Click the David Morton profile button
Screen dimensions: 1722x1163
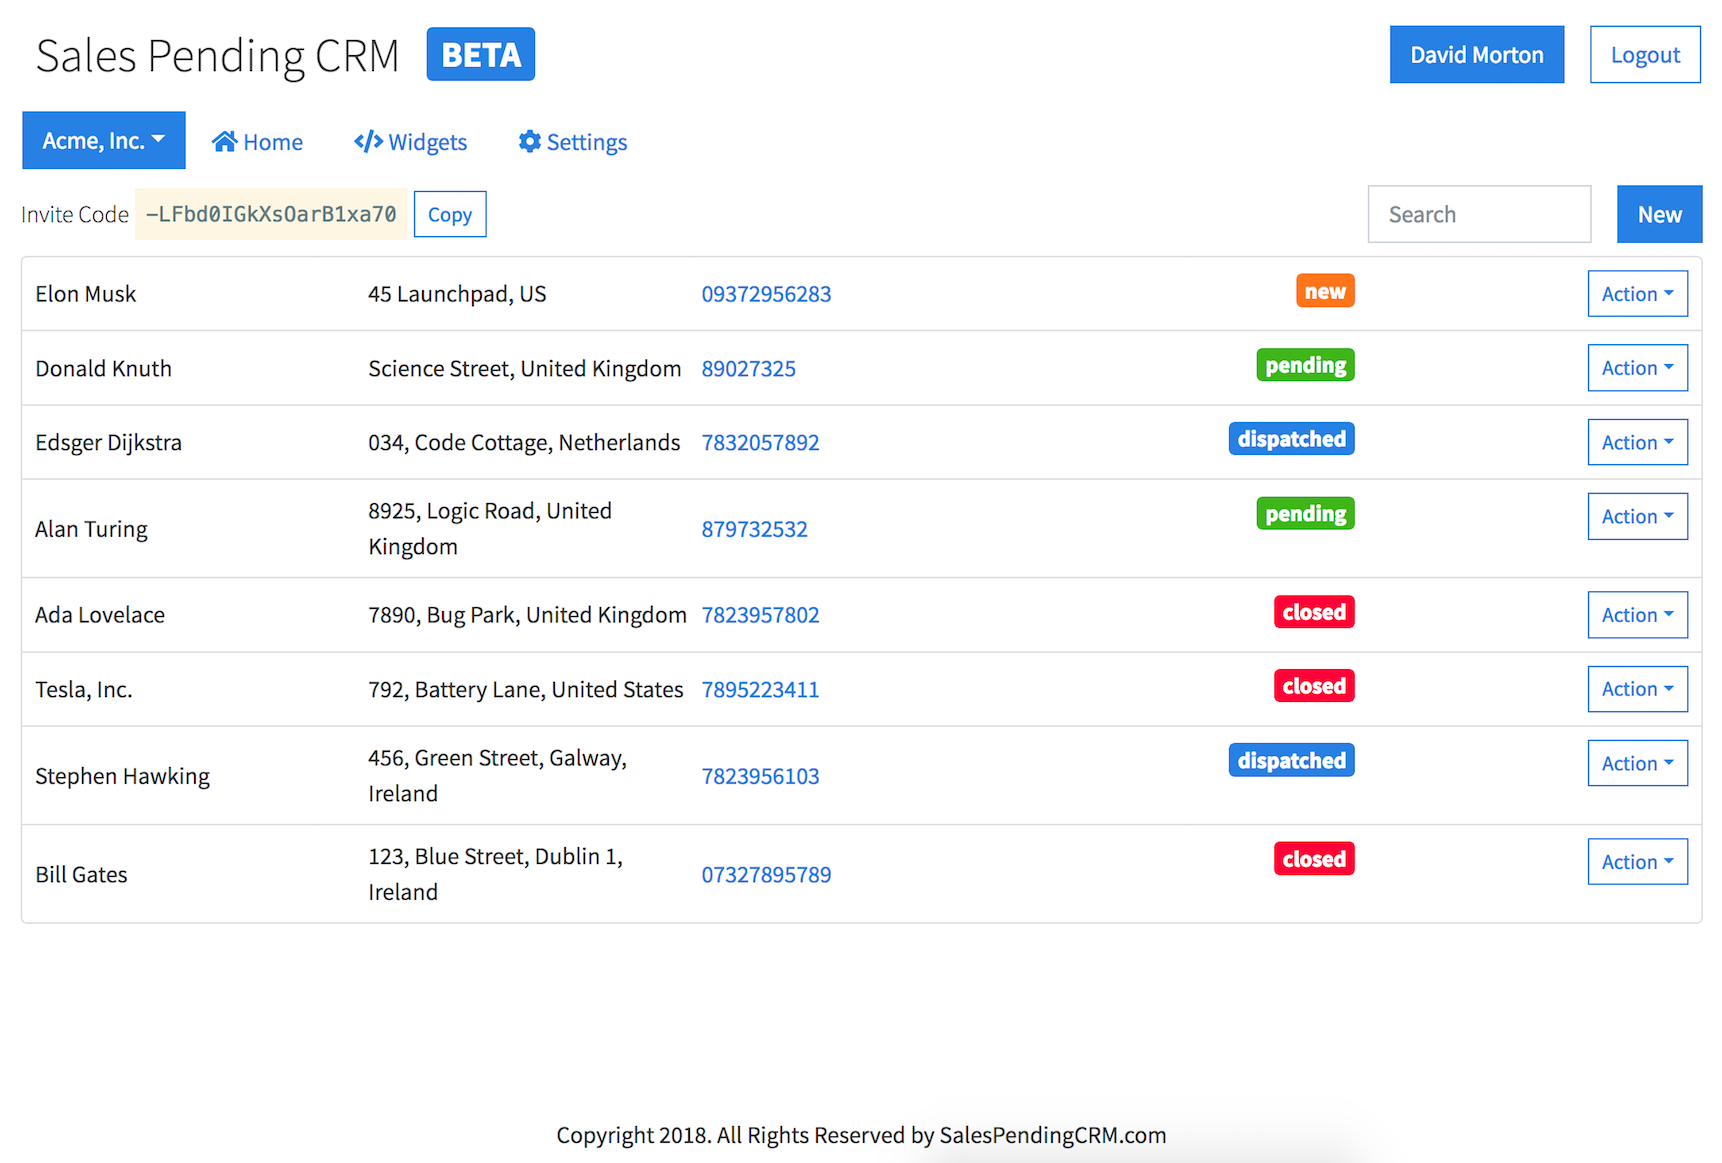pyautogui.click(x=1476, y=54)
